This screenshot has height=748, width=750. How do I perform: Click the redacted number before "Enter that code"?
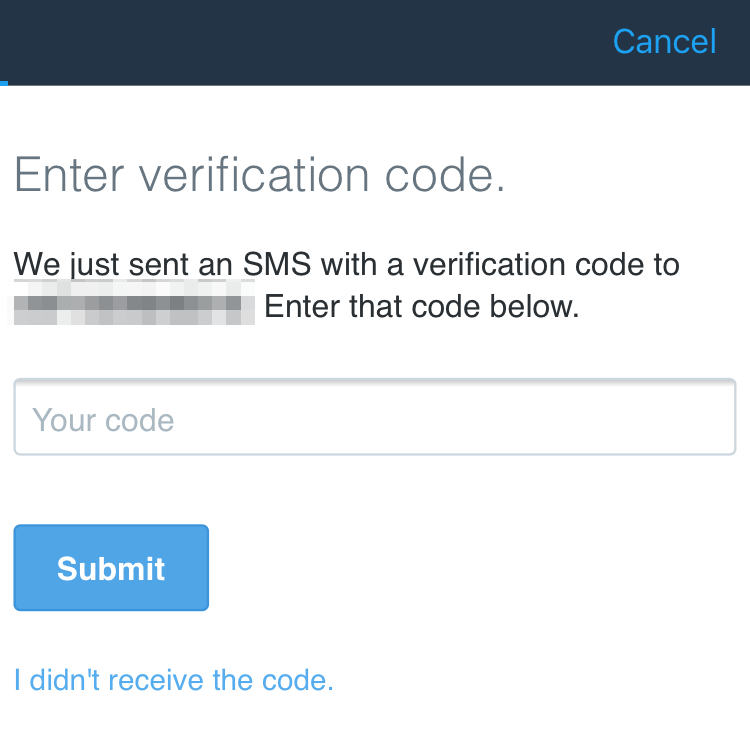tap(132, 304)
